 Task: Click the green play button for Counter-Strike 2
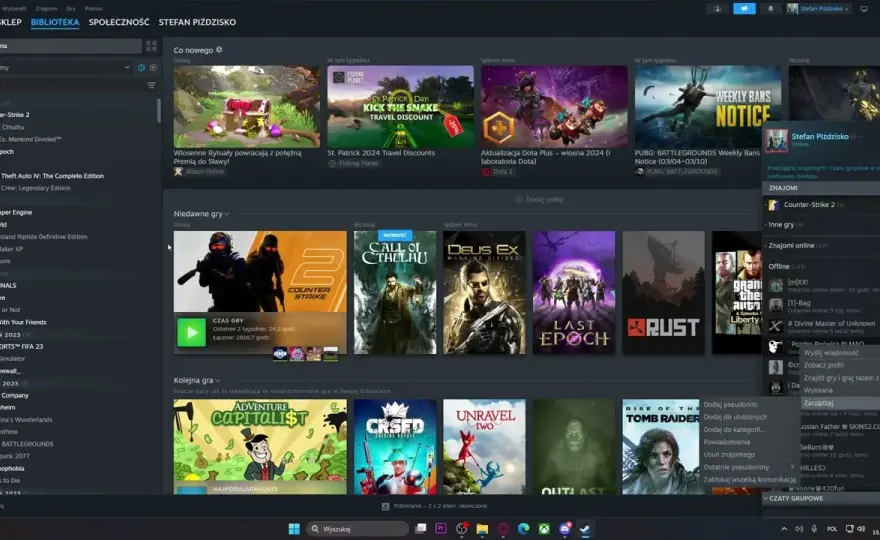click(191, 333)
